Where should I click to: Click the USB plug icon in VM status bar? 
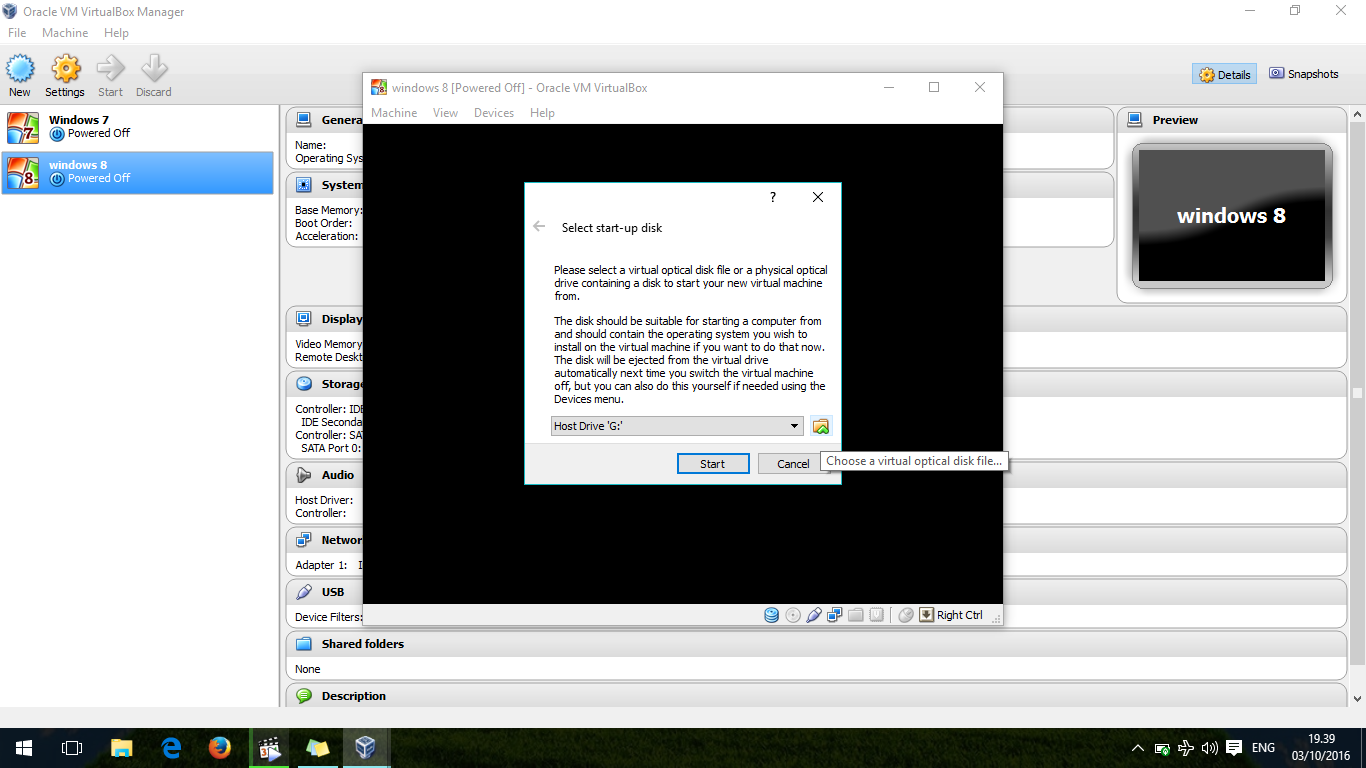click(814, 615)
